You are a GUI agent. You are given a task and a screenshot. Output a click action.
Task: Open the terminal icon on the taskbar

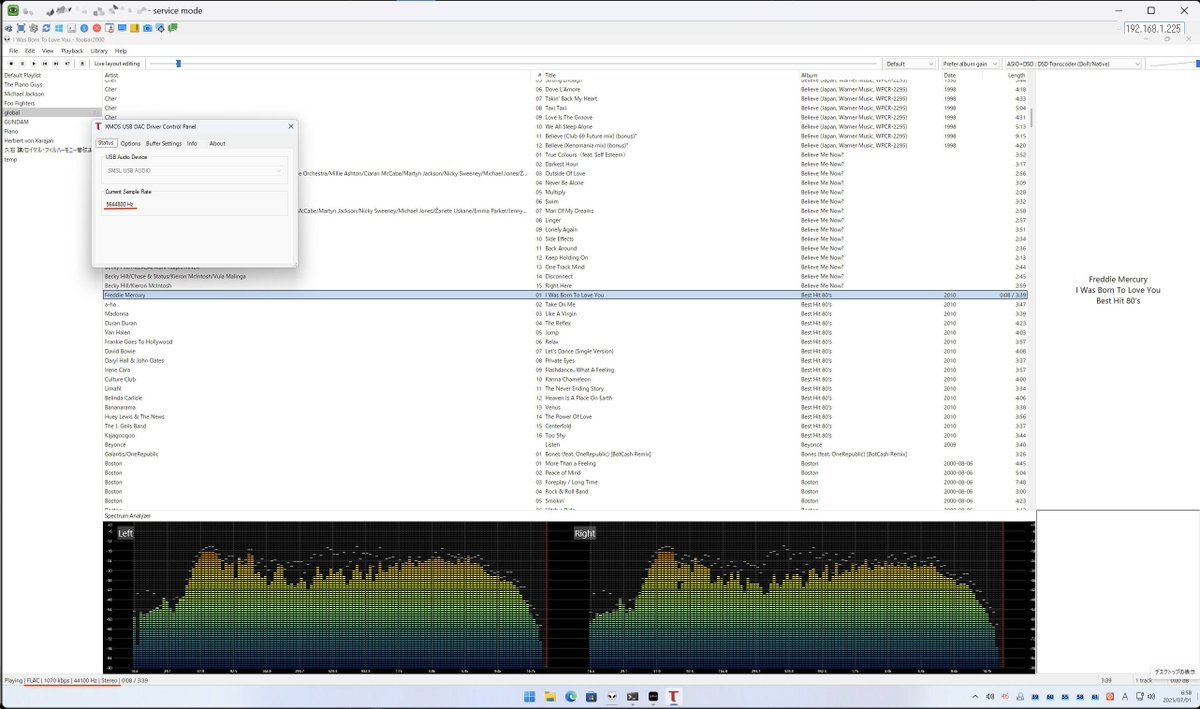pos(633,696)
